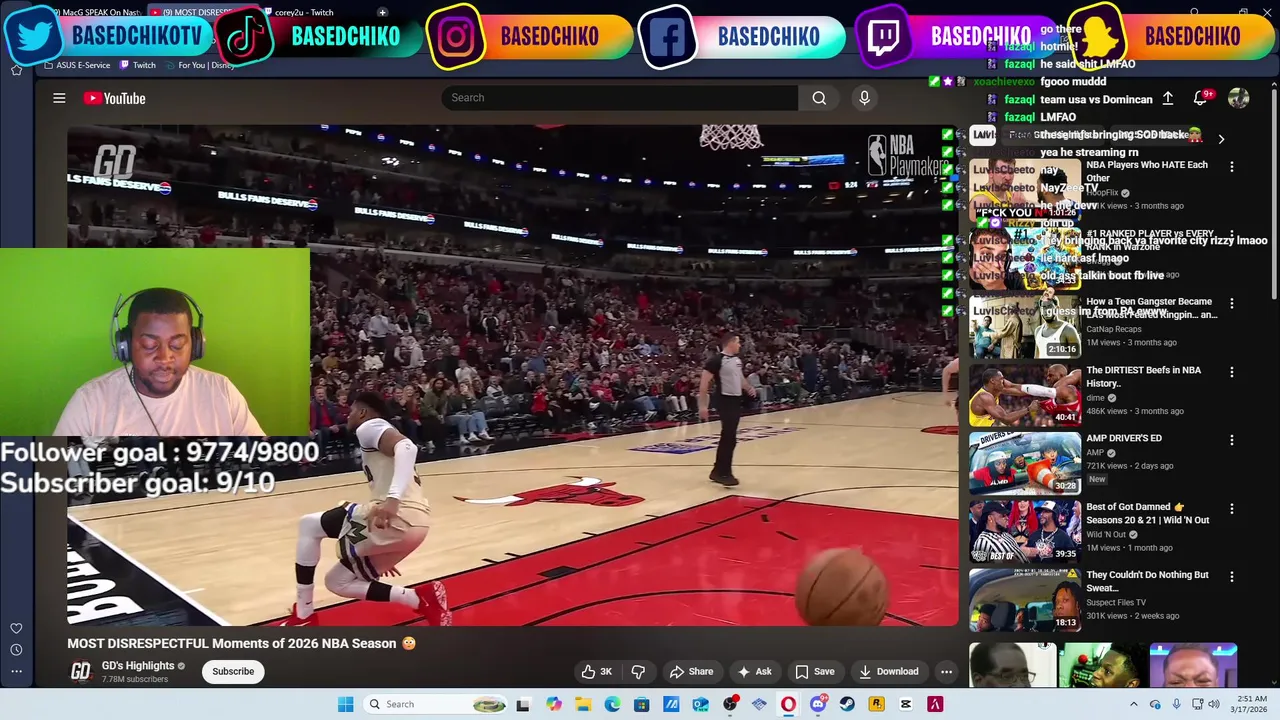1280x720 pixels.
Task: Open GD's Highlights channel avatar
Action: 80,672
